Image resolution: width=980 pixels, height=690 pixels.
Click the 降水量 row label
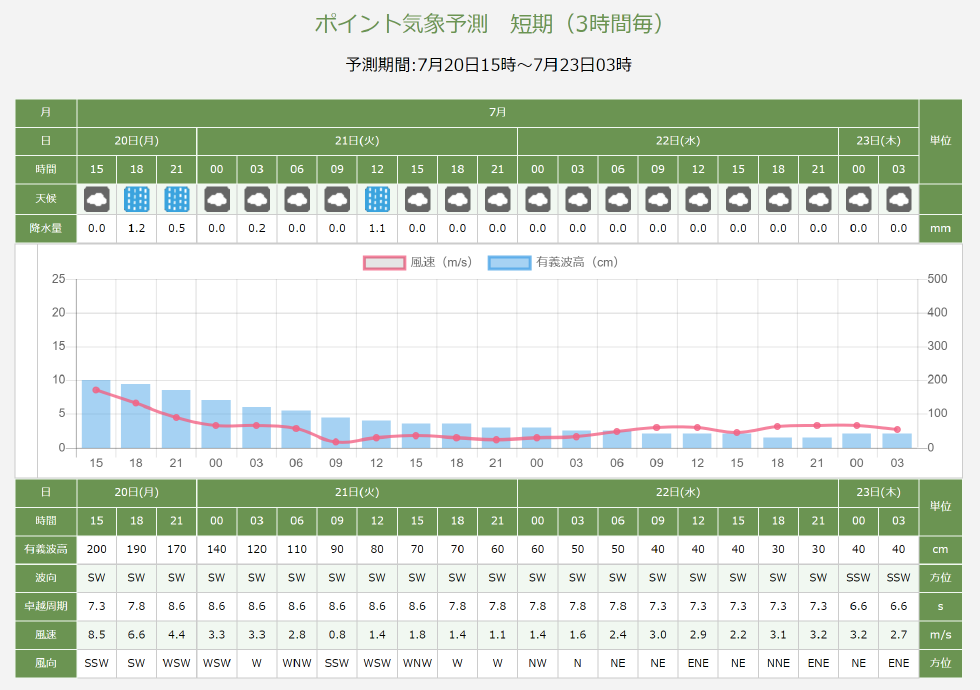pyautogui.click(x=46, y=228)
